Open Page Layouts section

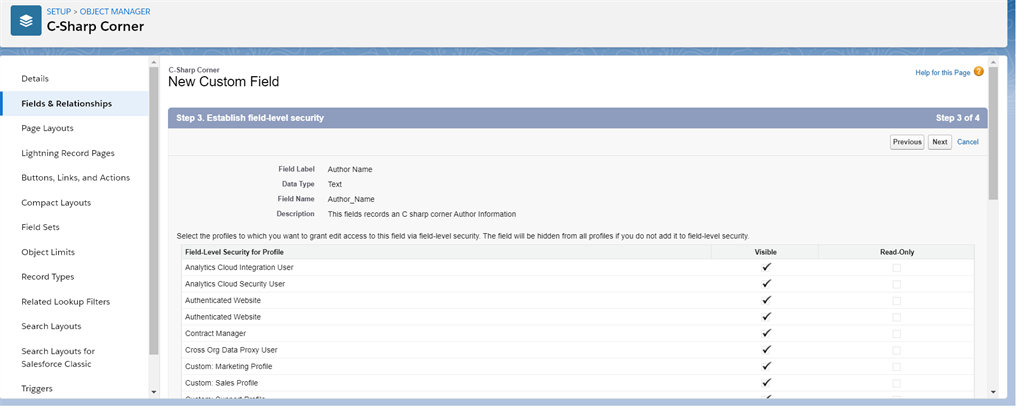point(48,128)
